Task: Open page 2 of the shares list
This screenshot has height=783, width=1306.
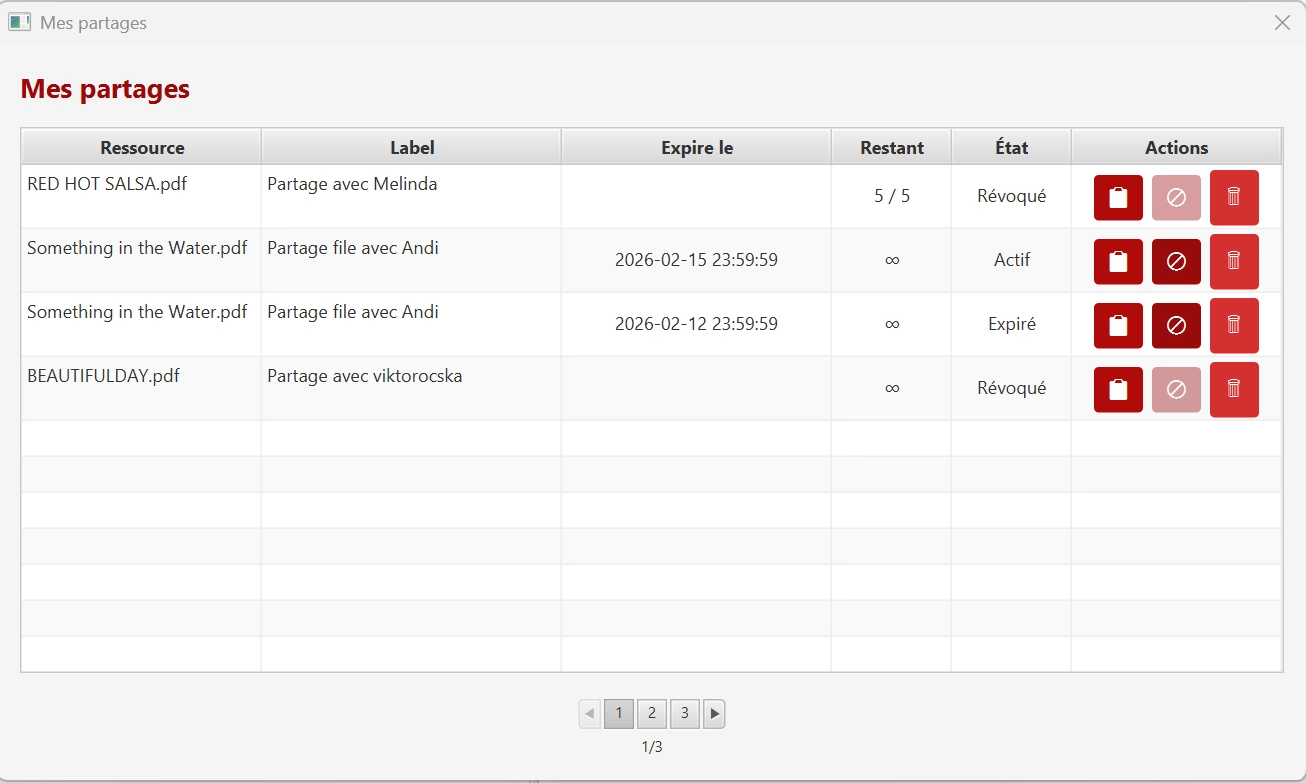Action: pos(651,713)
